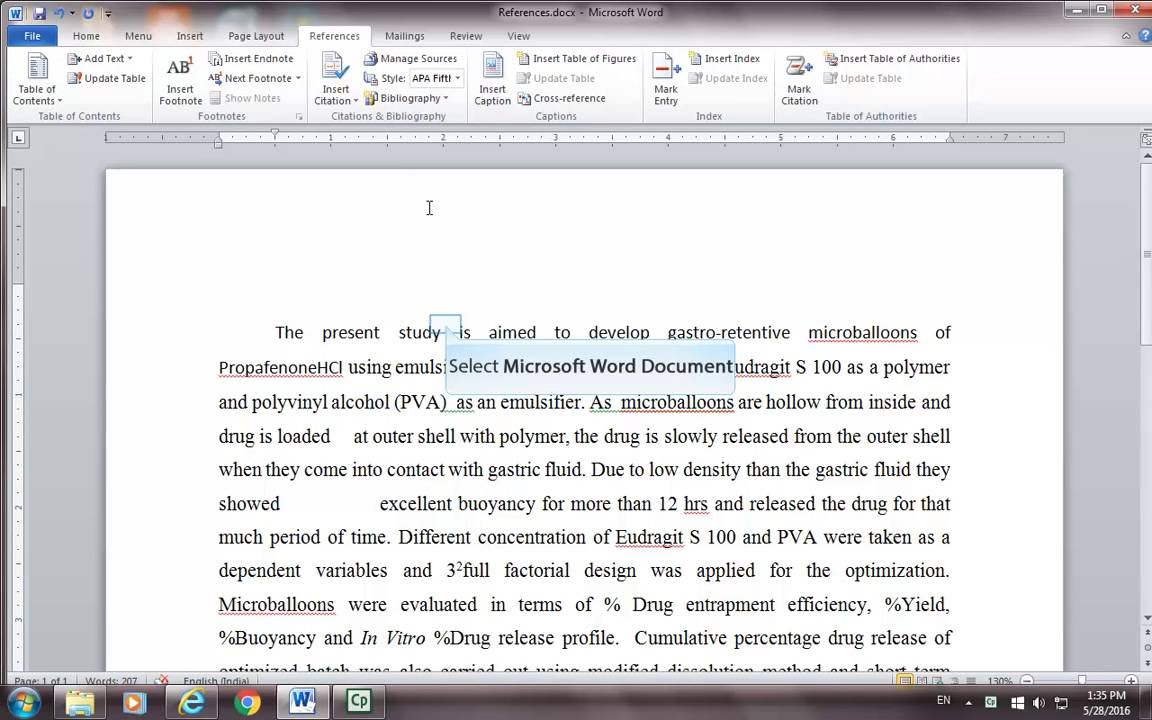Switch to the Mailings tab
Screen dimensions: 1152x720
coord(405,36)
